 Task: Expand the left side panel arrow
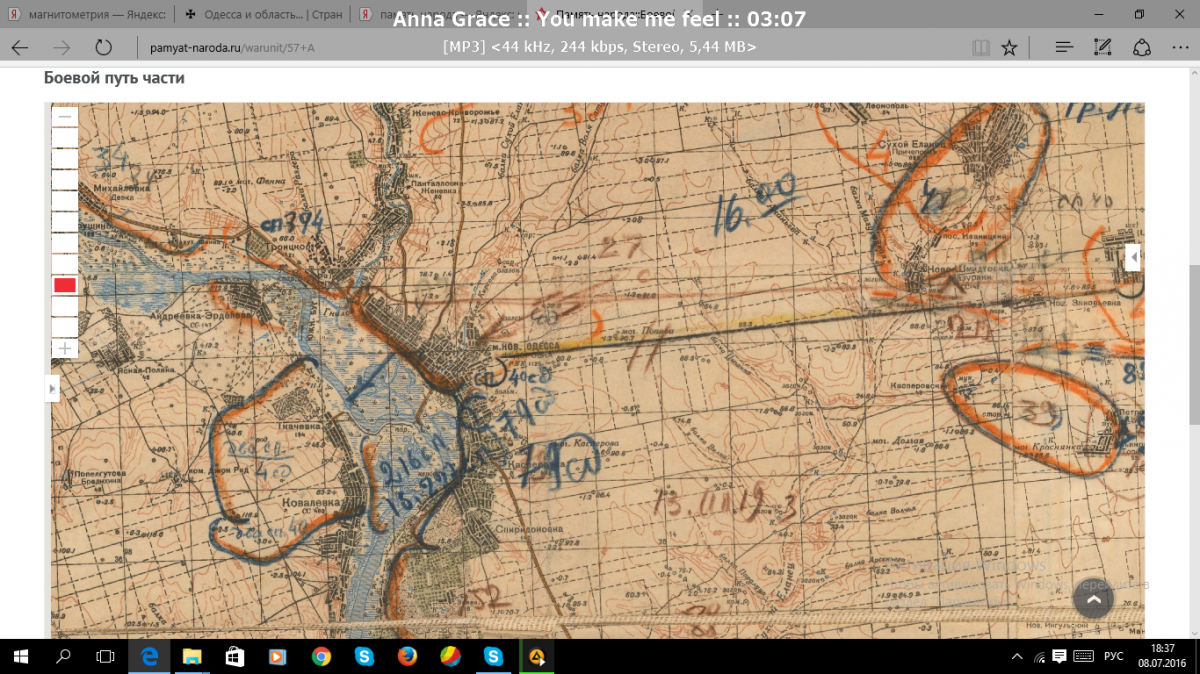tap(53, 388)
